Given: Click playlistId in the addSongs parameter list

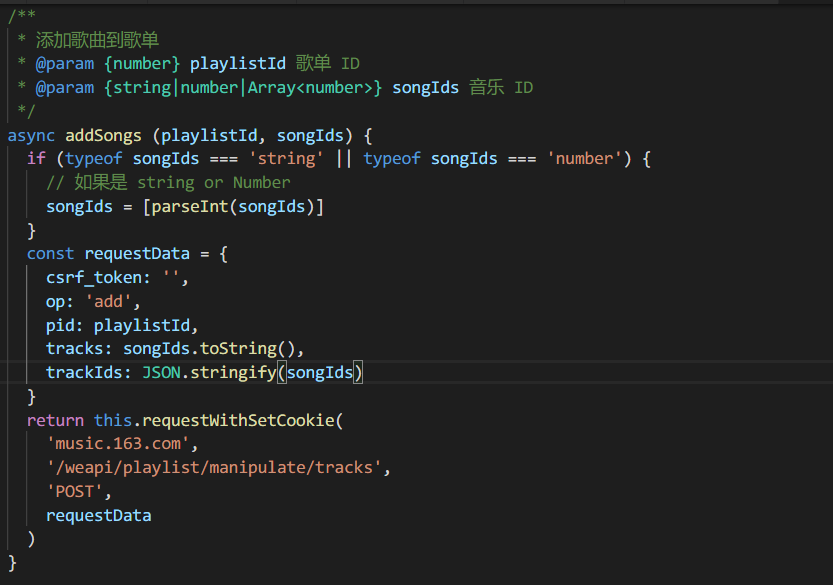Looking at the screenshot, I should click(209, 135).
